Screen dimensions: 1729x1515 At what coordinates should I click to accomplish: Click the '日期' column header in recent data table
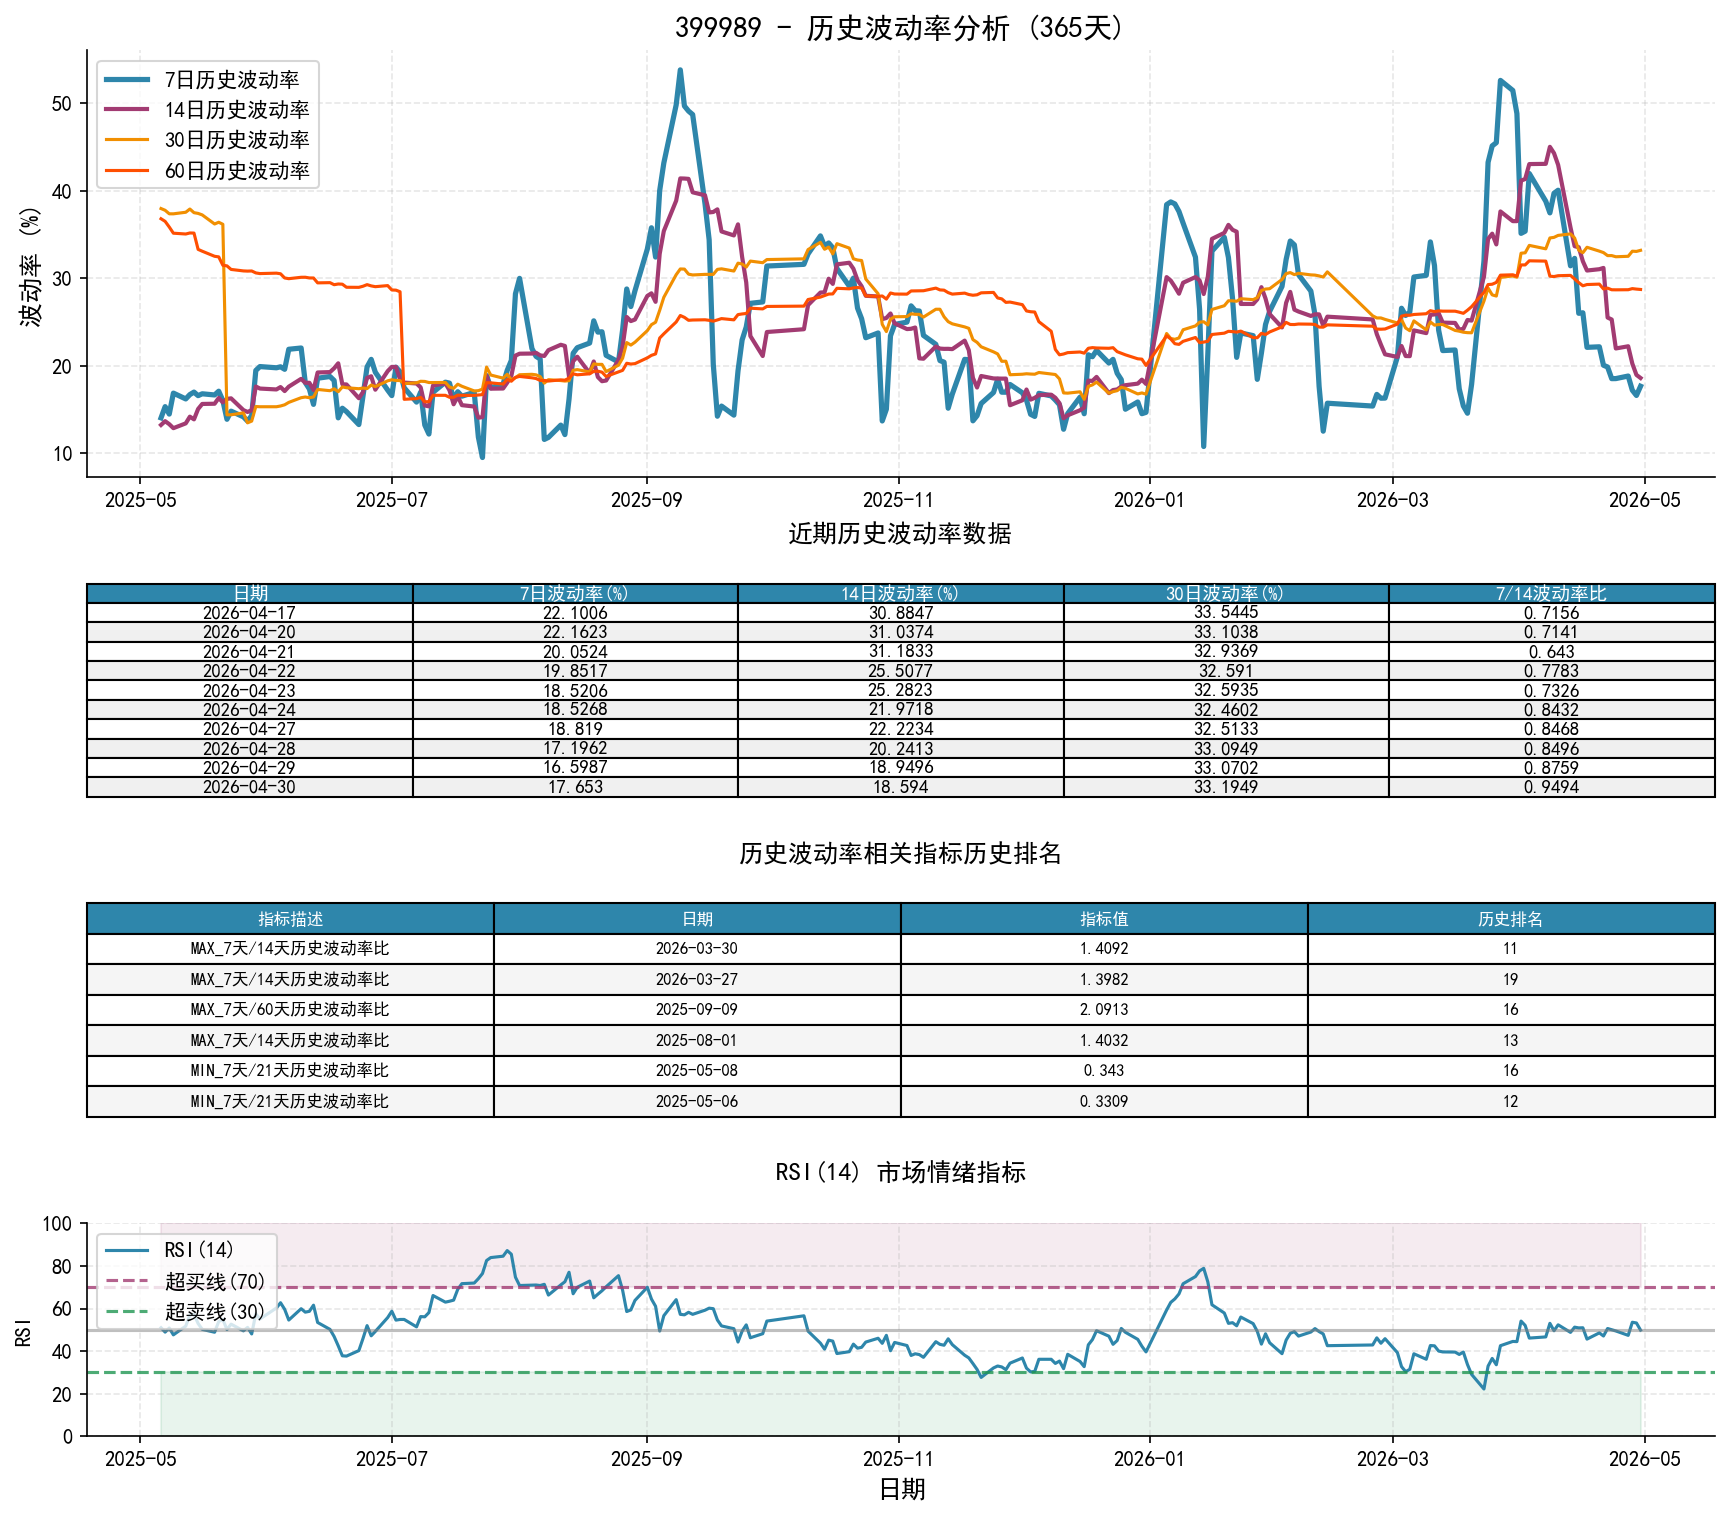[250, 593]
